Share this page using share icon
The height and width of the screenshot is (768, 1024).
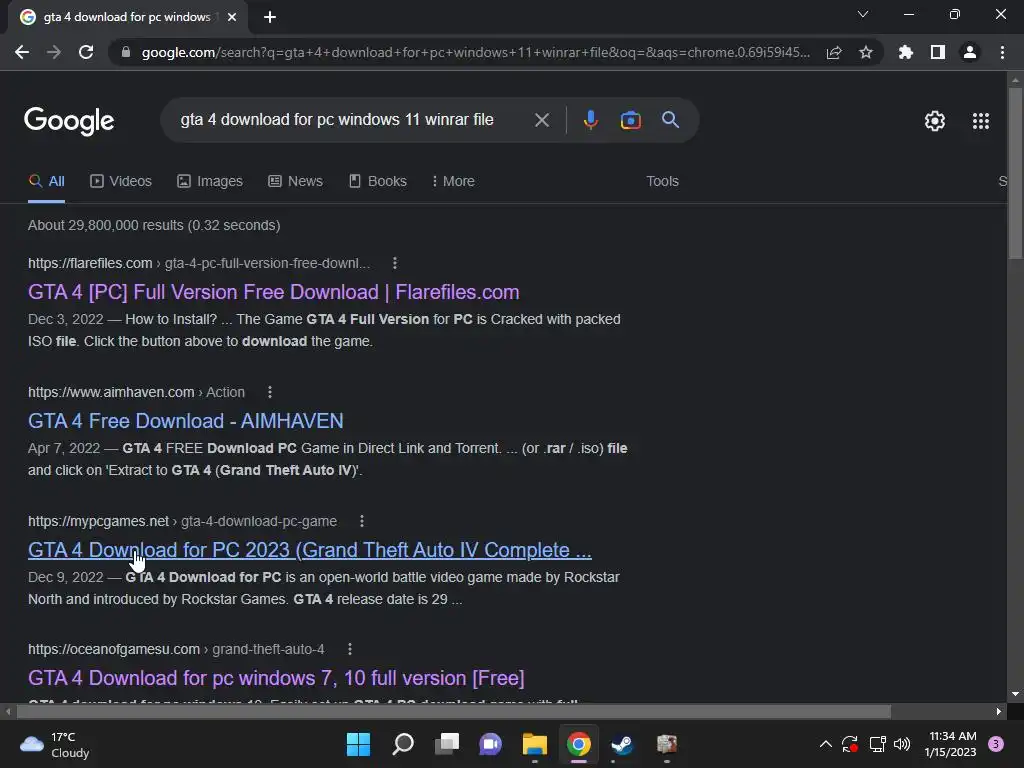pos(834,52)
